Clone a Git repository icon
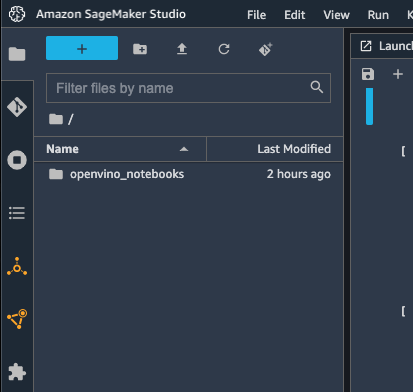Image resolution: width=413 pixels, height=392 pixels. pyautogui.click(x=266, y=49)
